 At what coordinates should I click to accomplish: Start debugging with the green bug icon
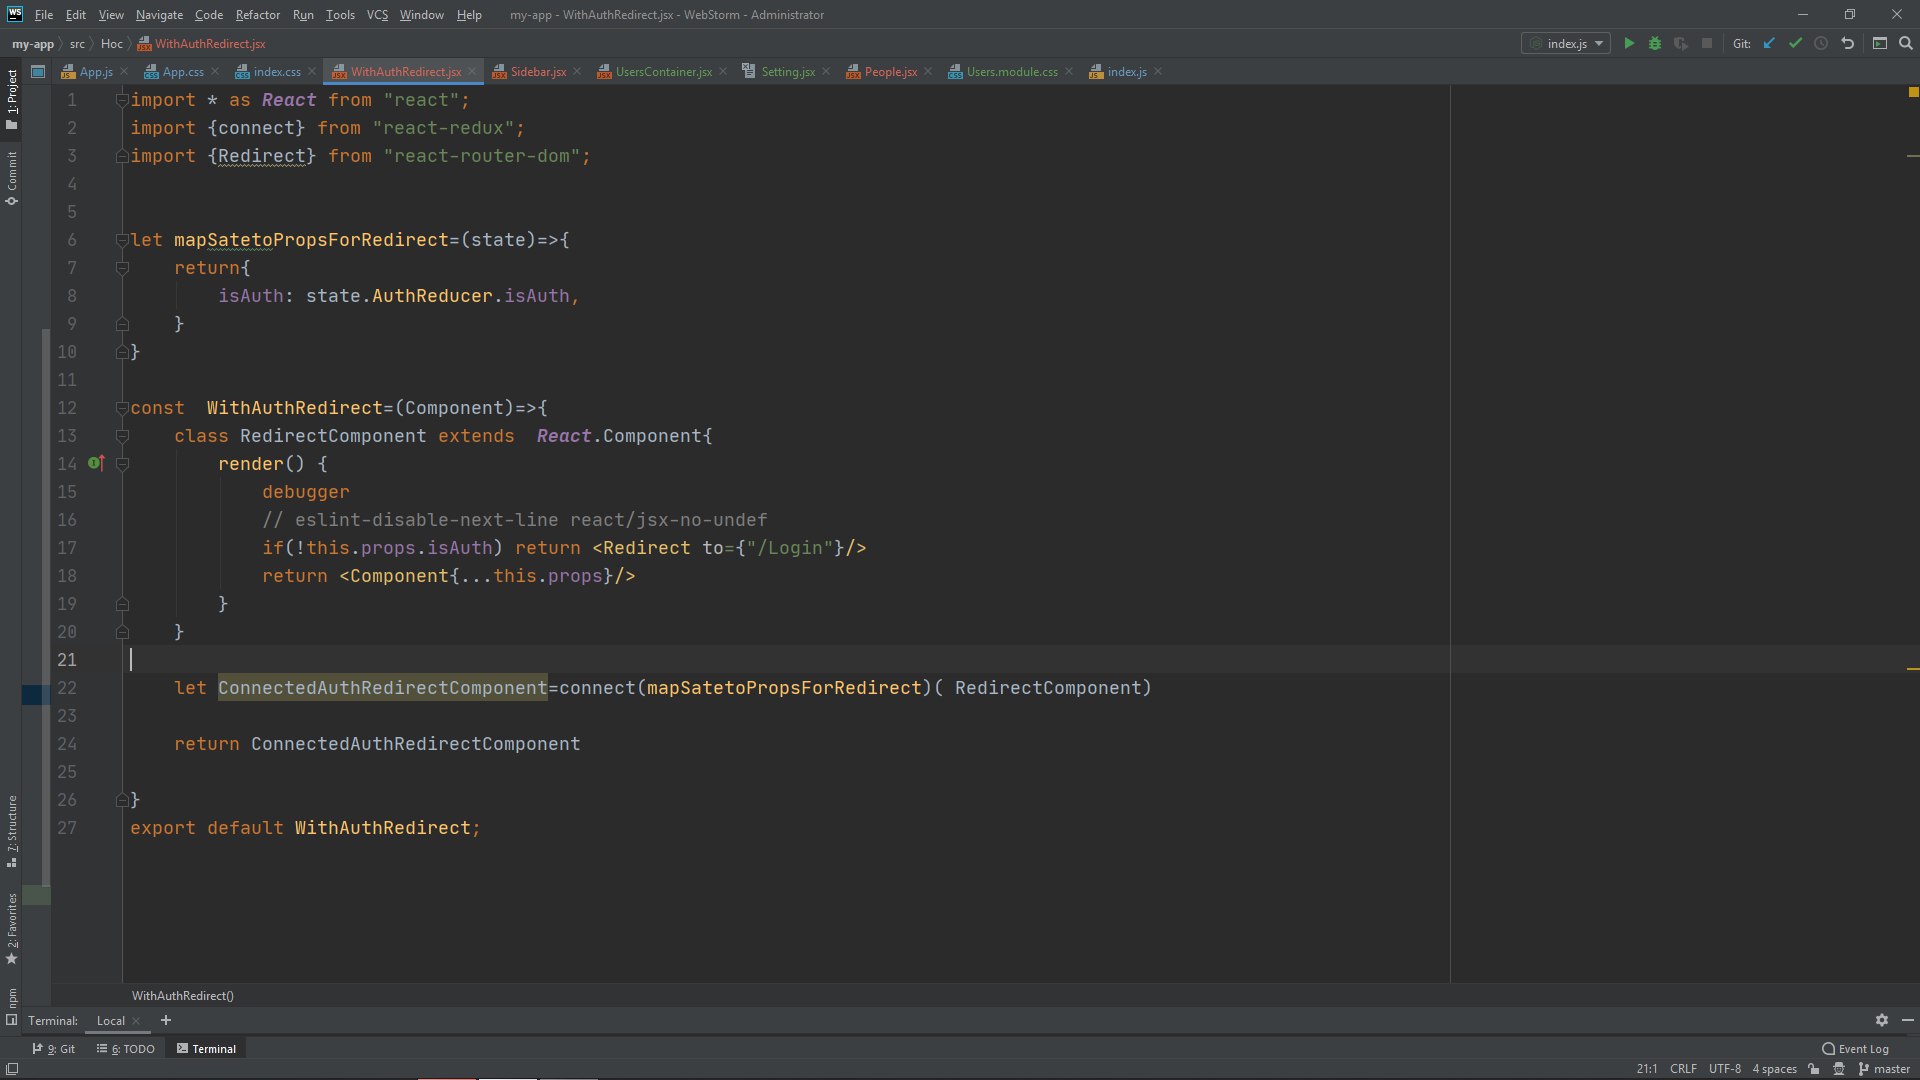[1655, 43]
